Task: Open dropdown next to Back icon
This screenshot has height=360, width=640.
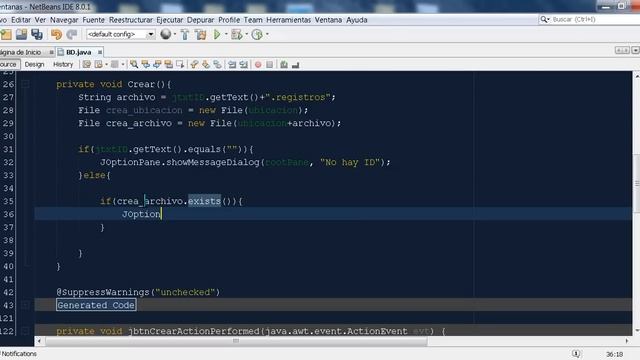Action: tap(106, 64)
